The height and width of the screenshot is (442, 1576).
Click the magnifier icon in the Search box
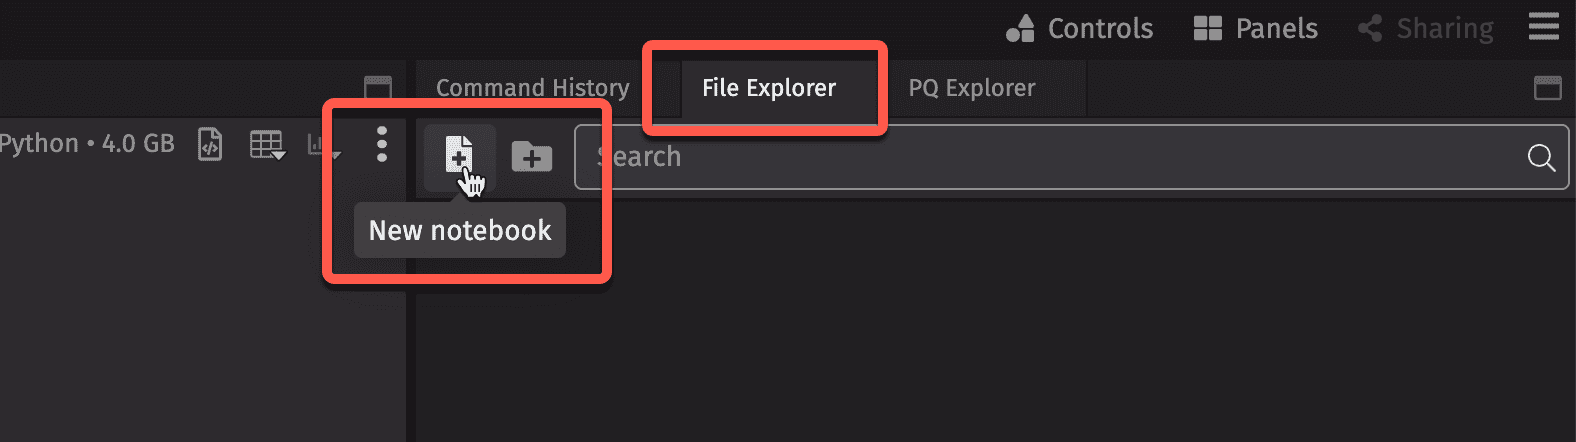point(1541,157)
